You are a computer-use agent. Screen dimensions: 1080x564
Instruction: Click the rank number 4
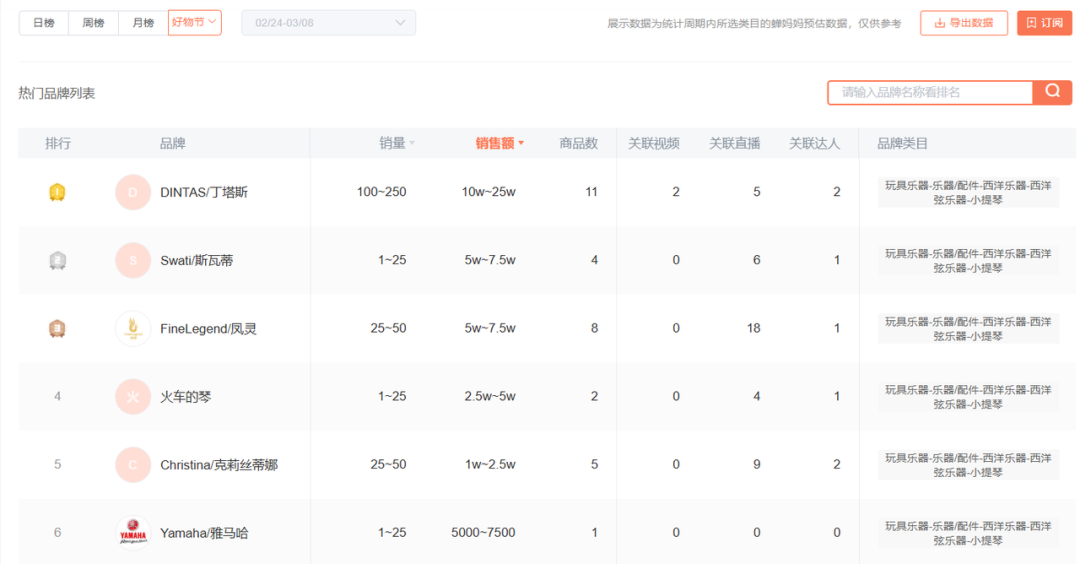57,397
